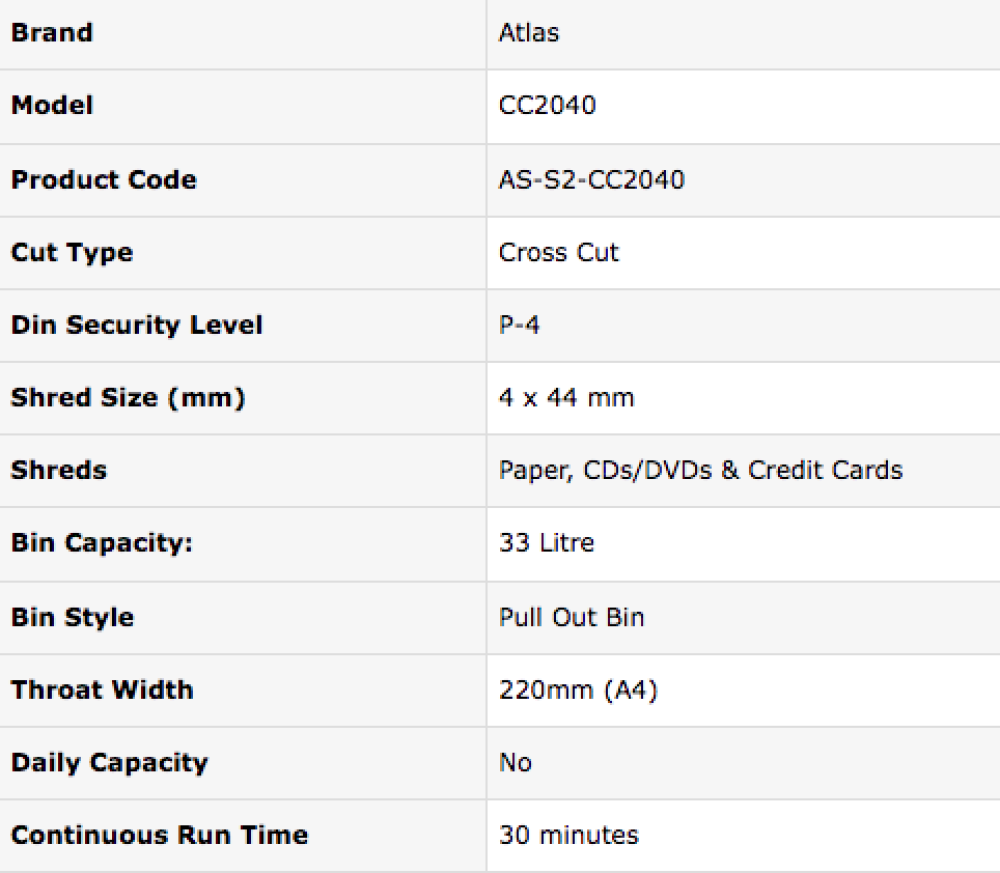Click the Shred Size (mm) label
1000x873 pixels.
click(128, 397)
